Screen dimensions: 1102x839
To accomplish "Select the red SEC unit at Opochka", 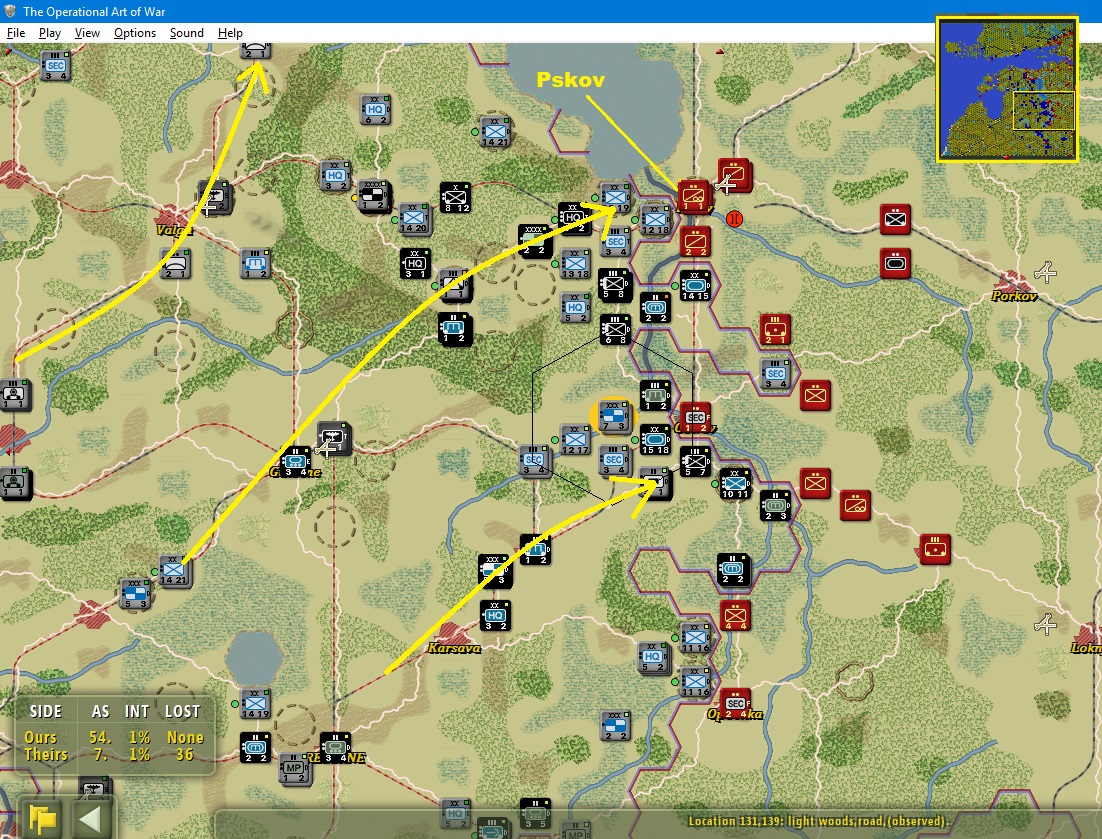I will [x=735, y=704].
